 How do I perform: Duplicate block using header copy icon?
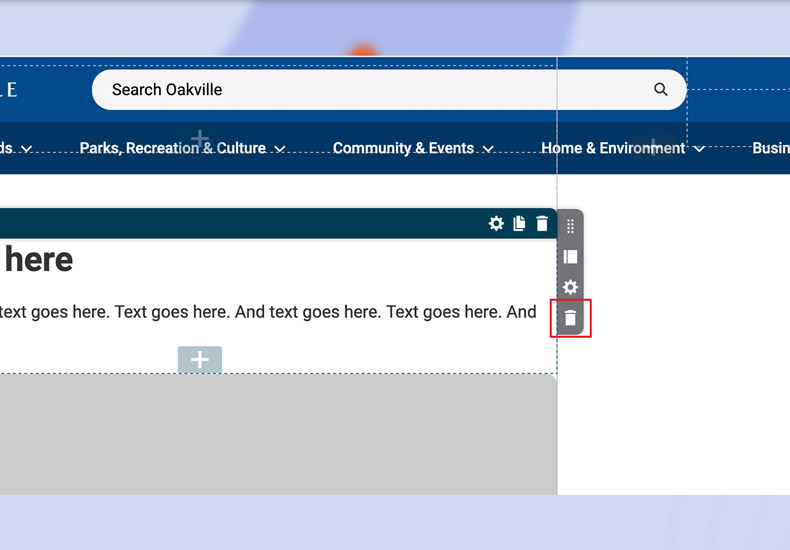tap(519, 223)
